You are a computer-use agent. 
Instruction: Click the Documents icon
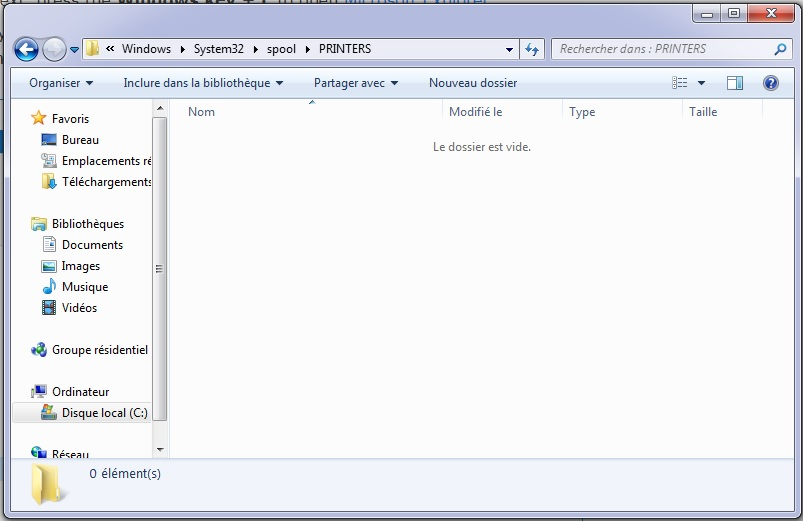tap(49, 244)
